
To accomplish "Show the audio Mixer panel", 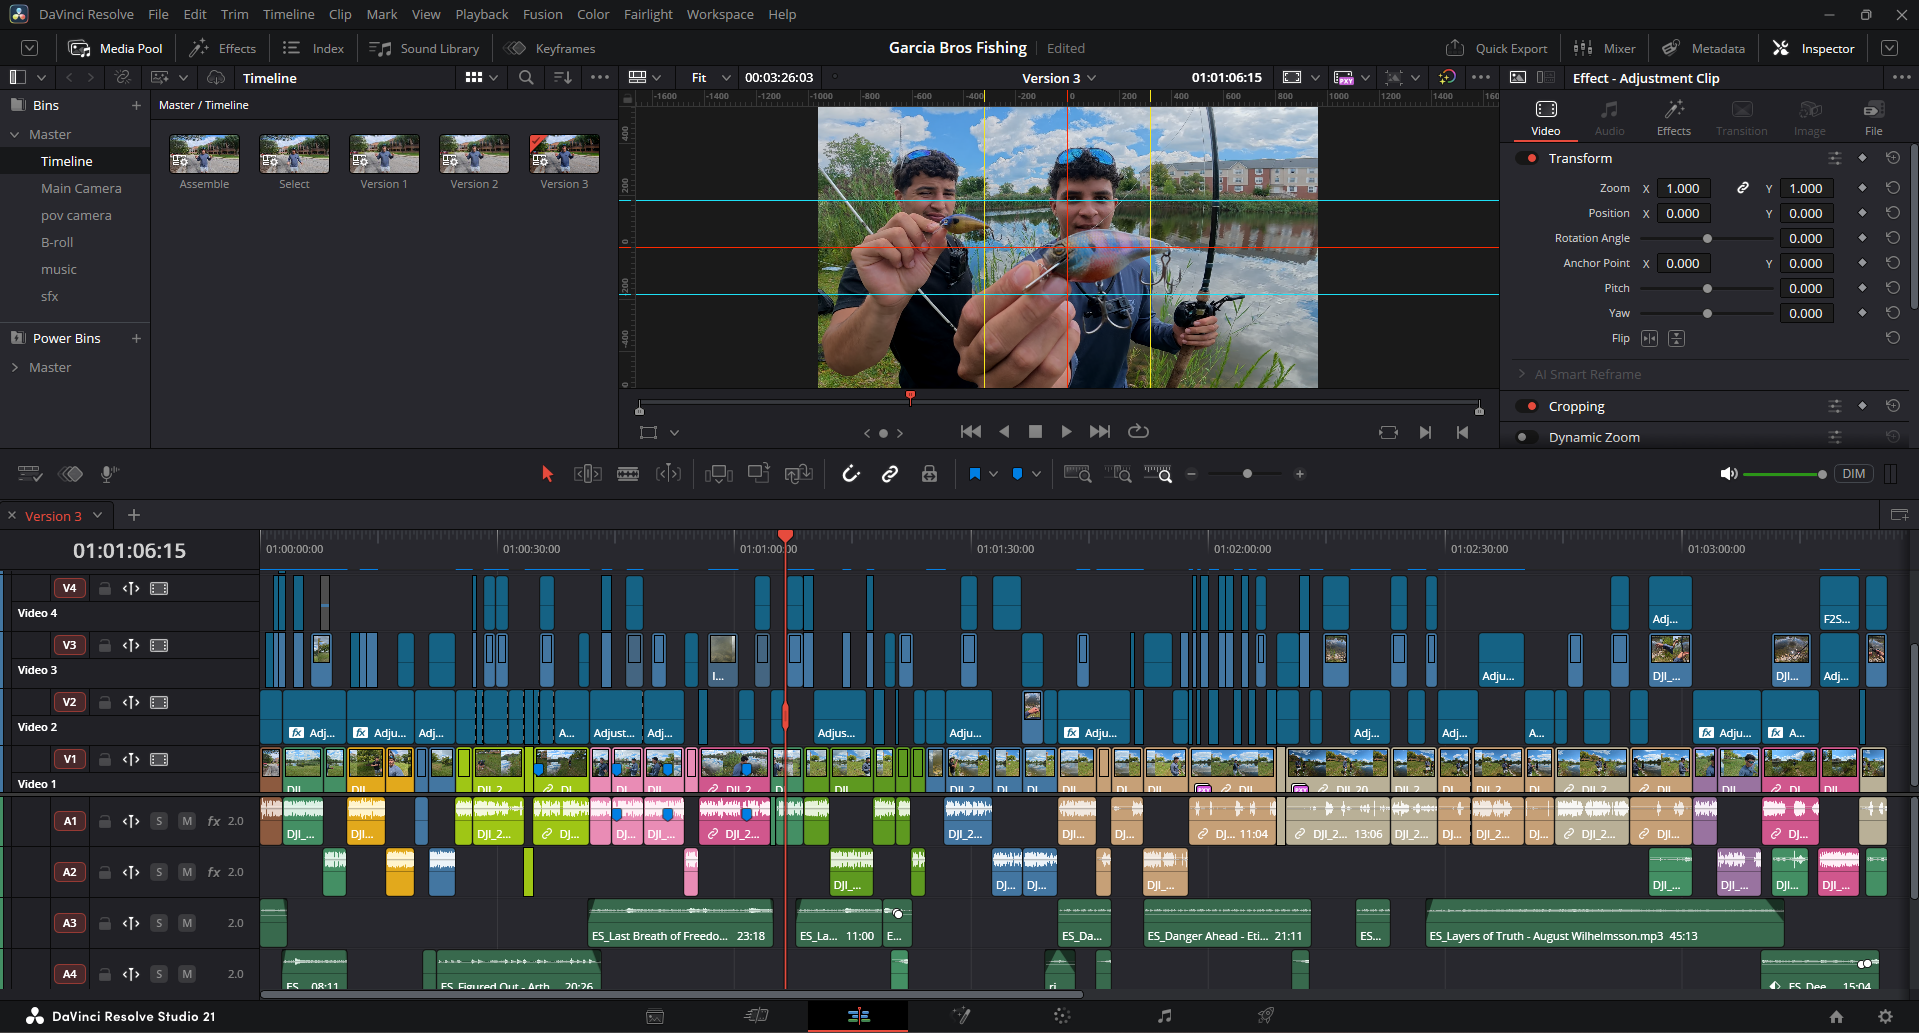I will (x=1604, y=48).
